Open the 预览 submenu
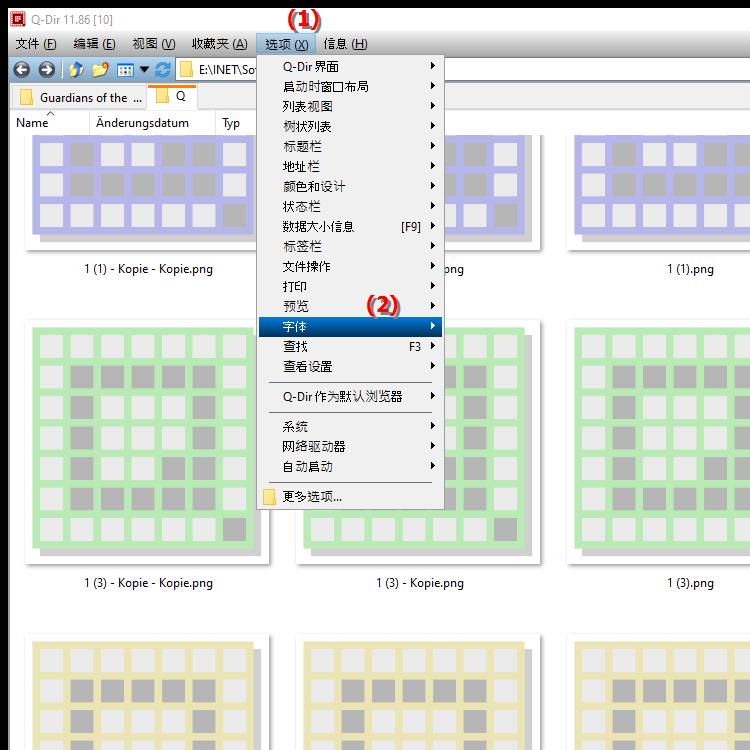The width and height of the screenshot is (750, 750). (350, 306)
